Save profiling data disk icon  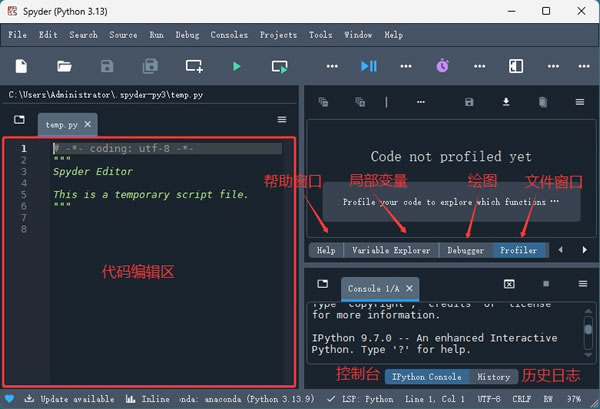(x=469, y=102)
